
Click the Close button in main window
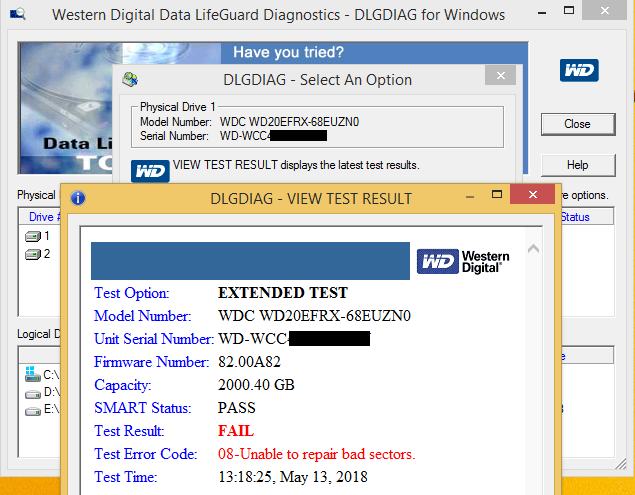pos(578,124)
